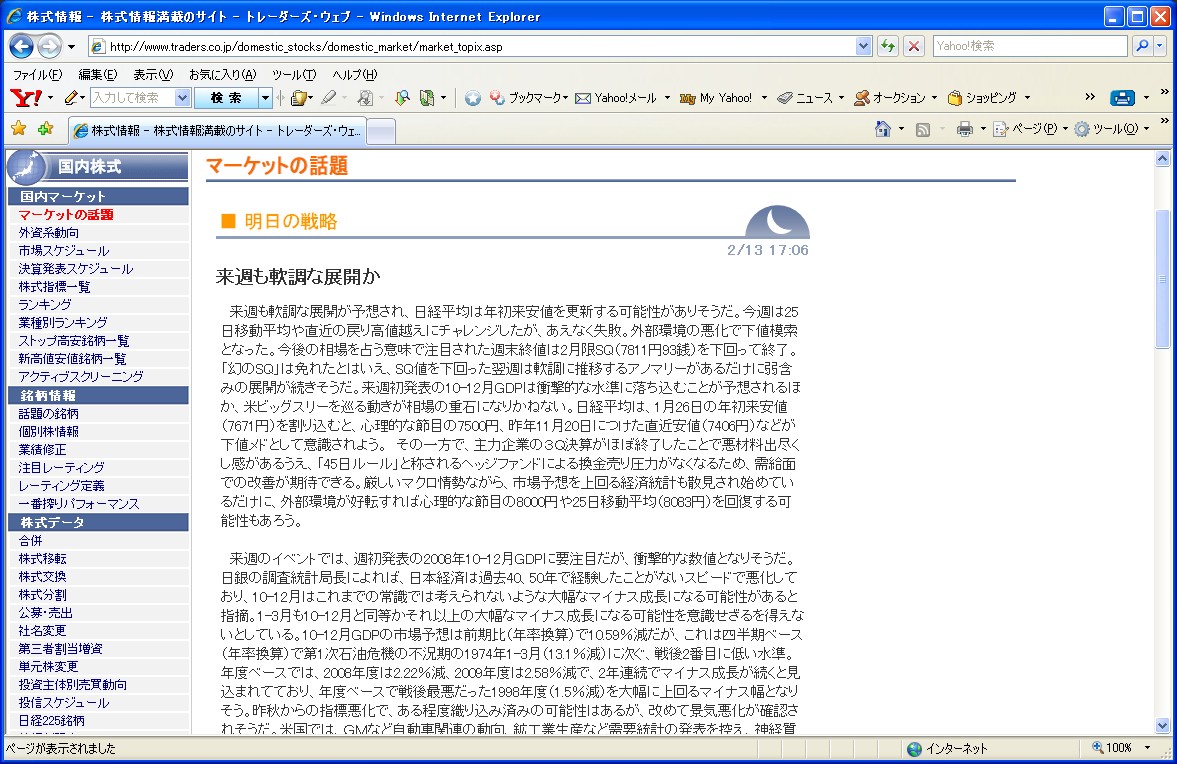Click the gold Favorites star icon

pyautogui.click(x=19, y=129)
